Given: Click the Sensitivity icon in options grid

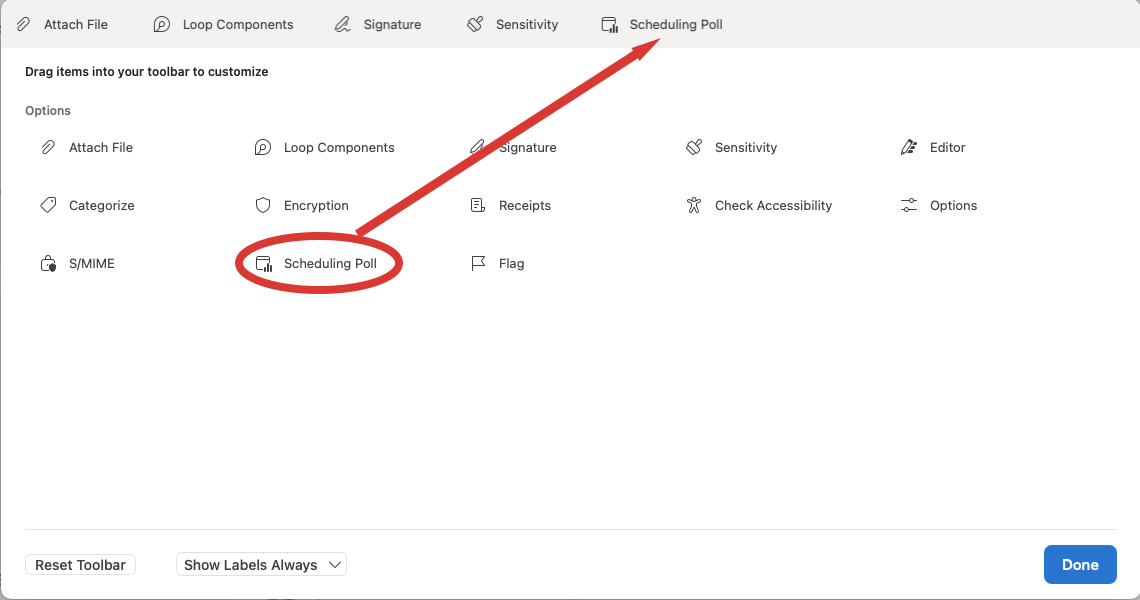Looking at the screenshot, I should [694, 148].
